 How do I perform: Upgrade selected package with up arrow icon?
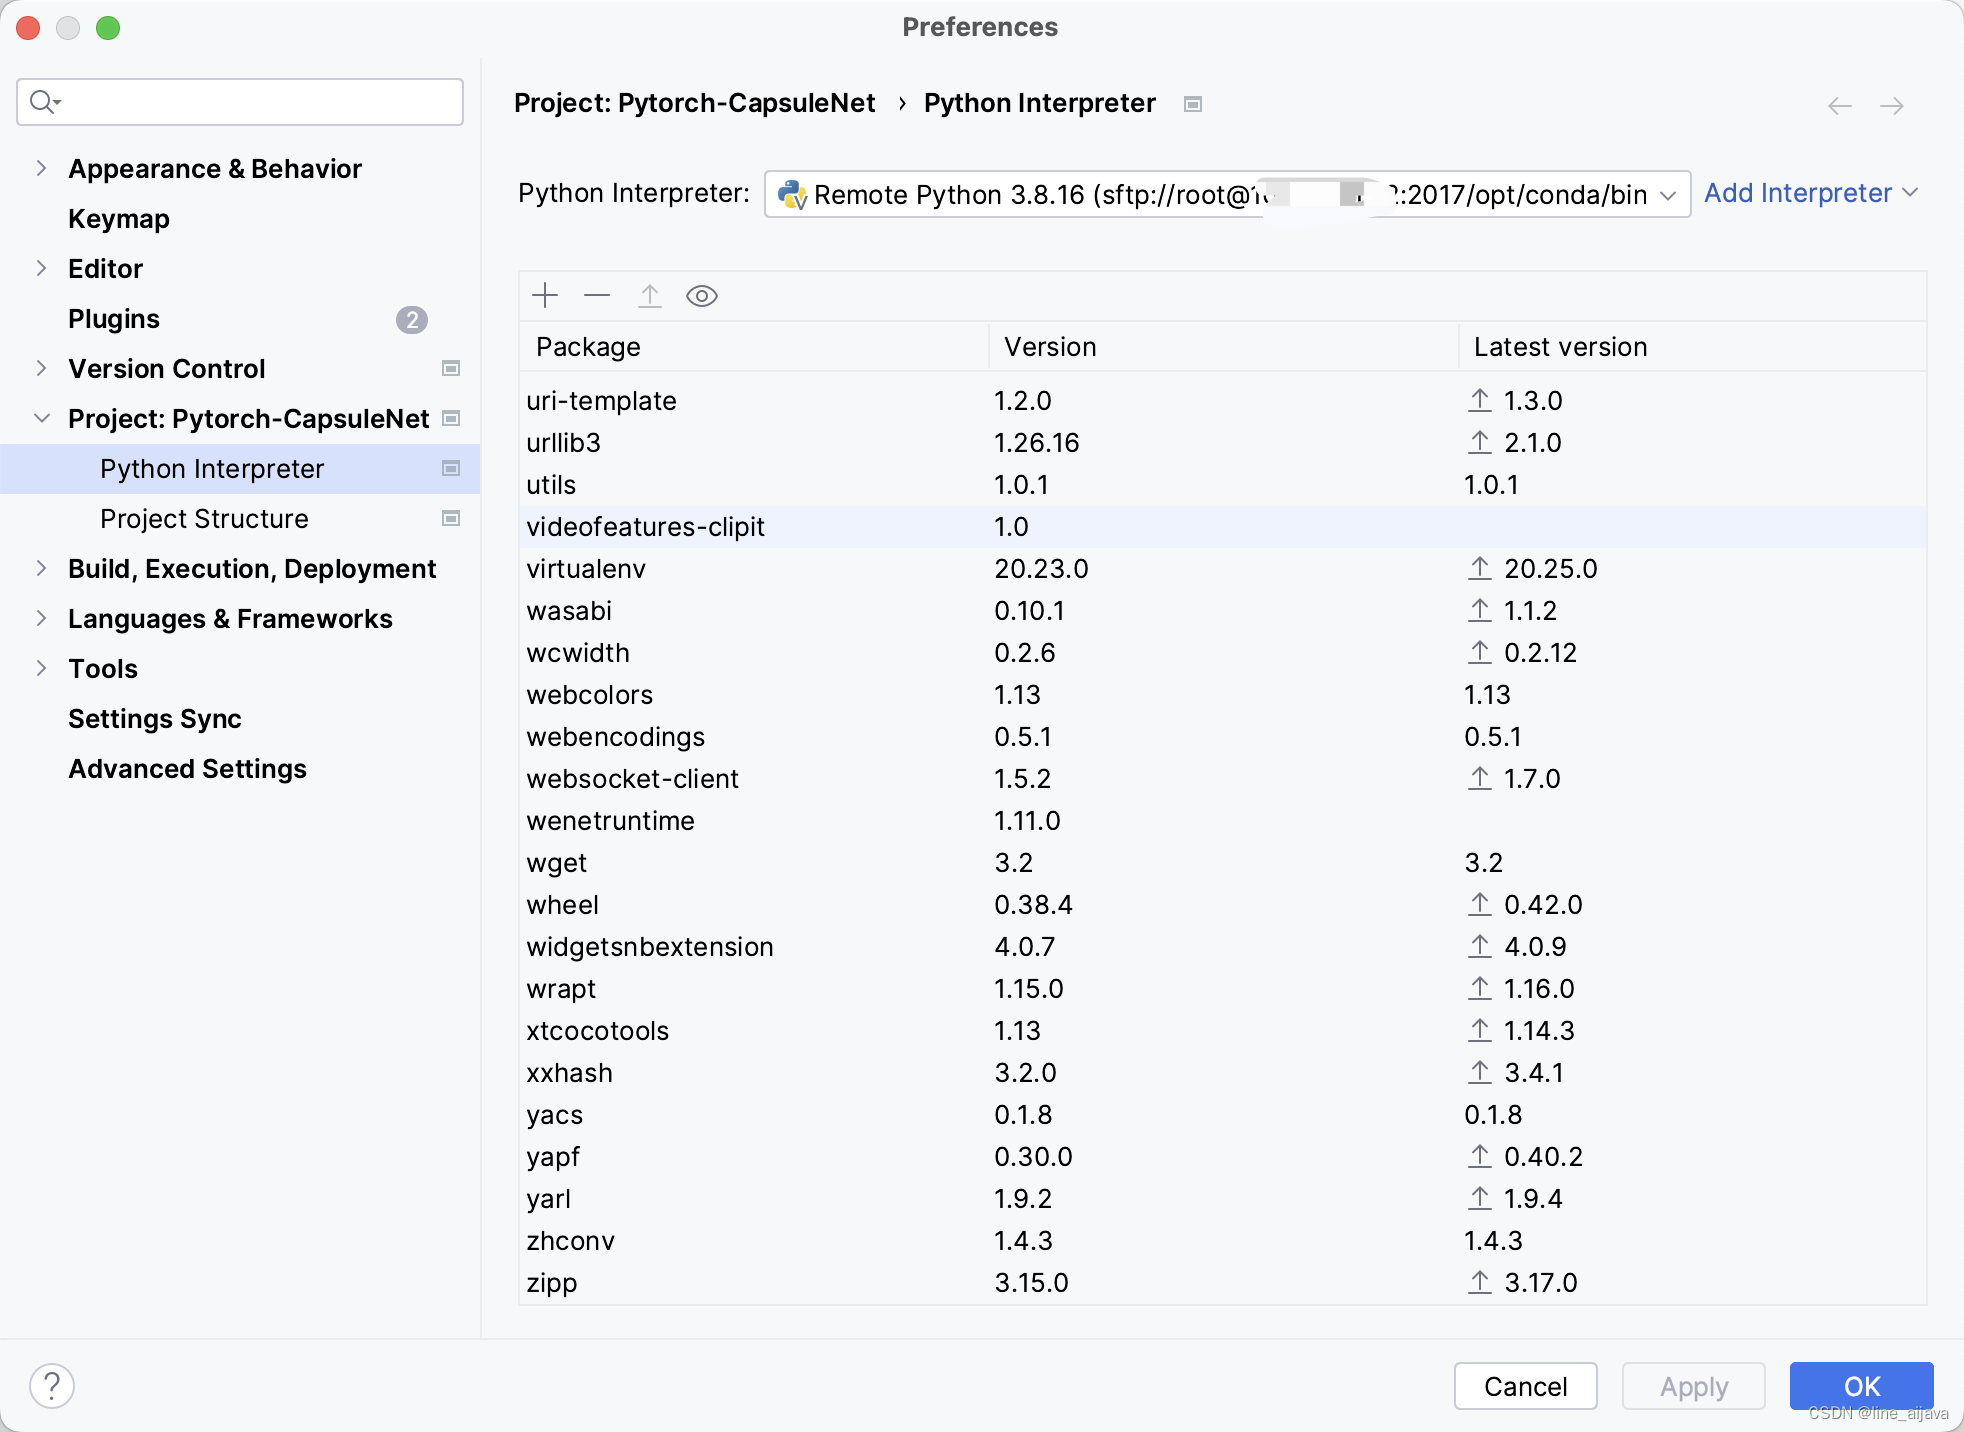pyautogui.click(x=650, y=296)
